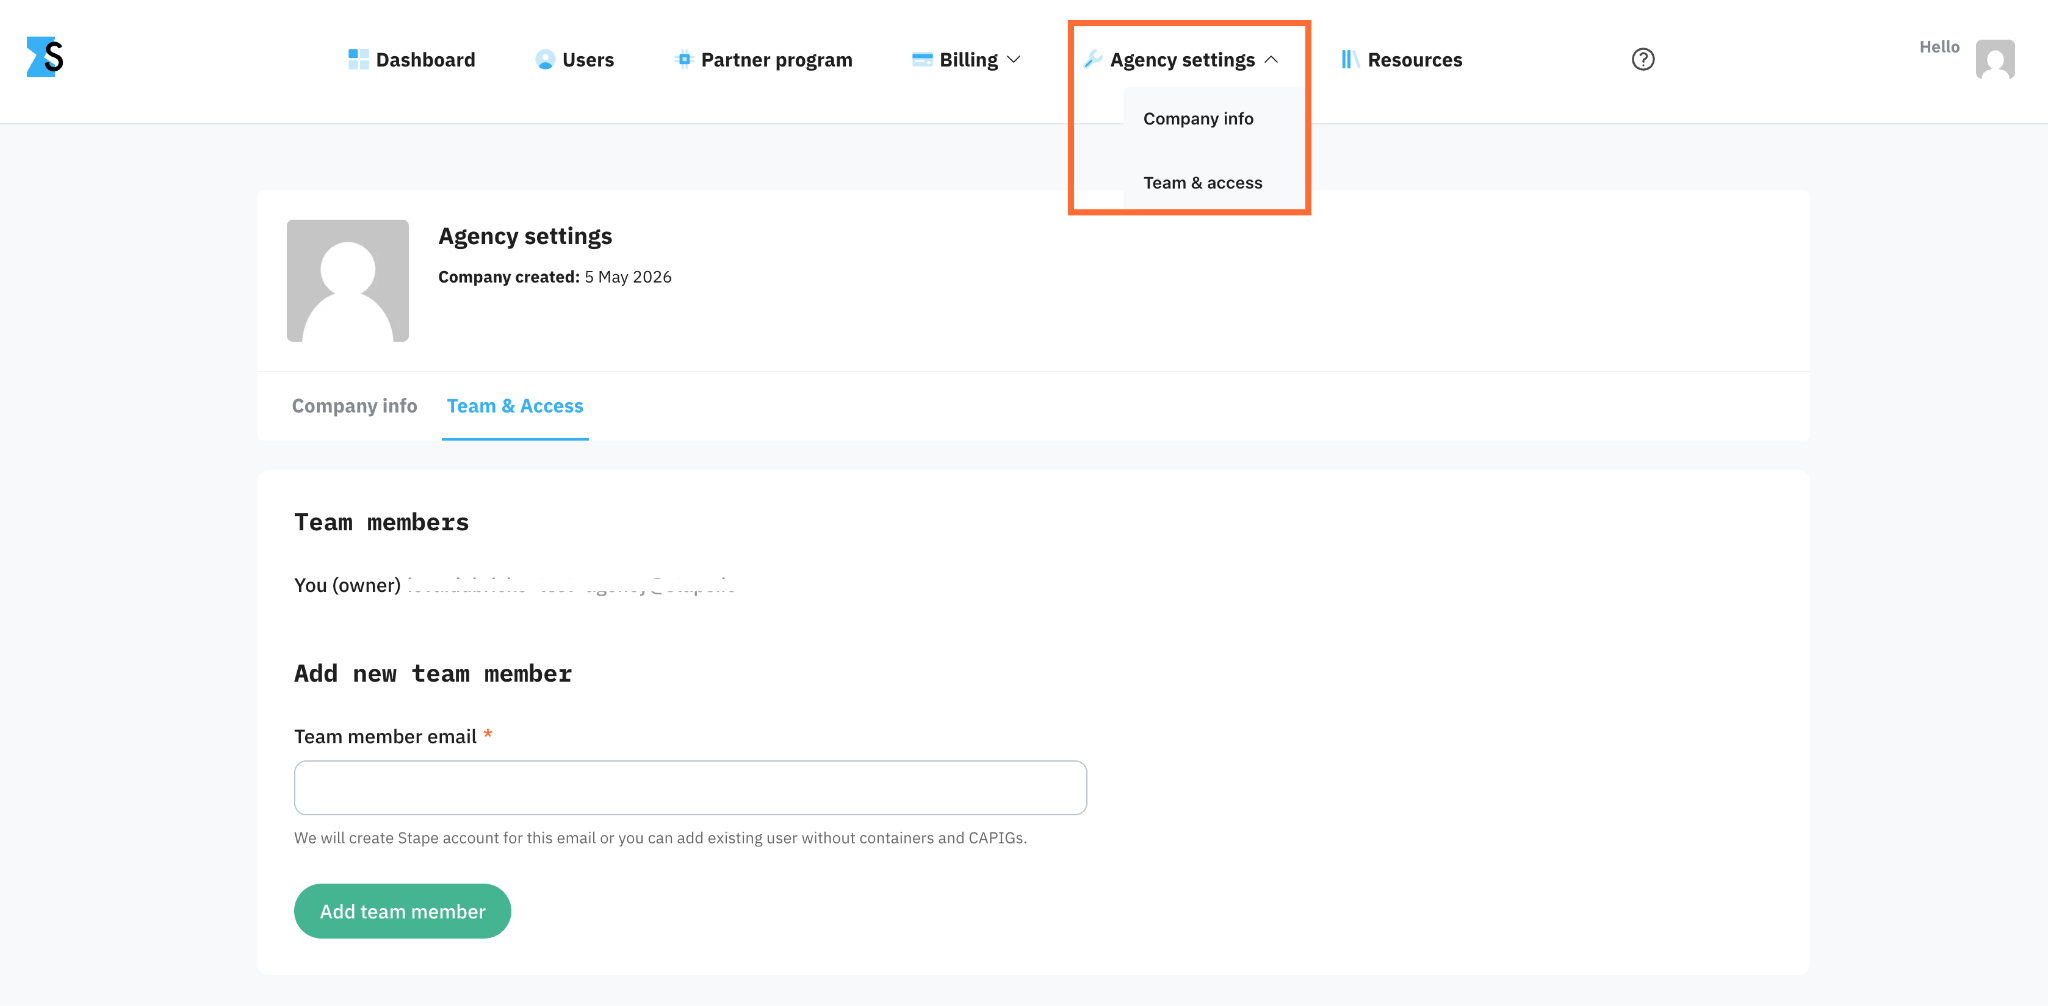
Task: Click the Hello greeting text
Action: pos(1939,47)
